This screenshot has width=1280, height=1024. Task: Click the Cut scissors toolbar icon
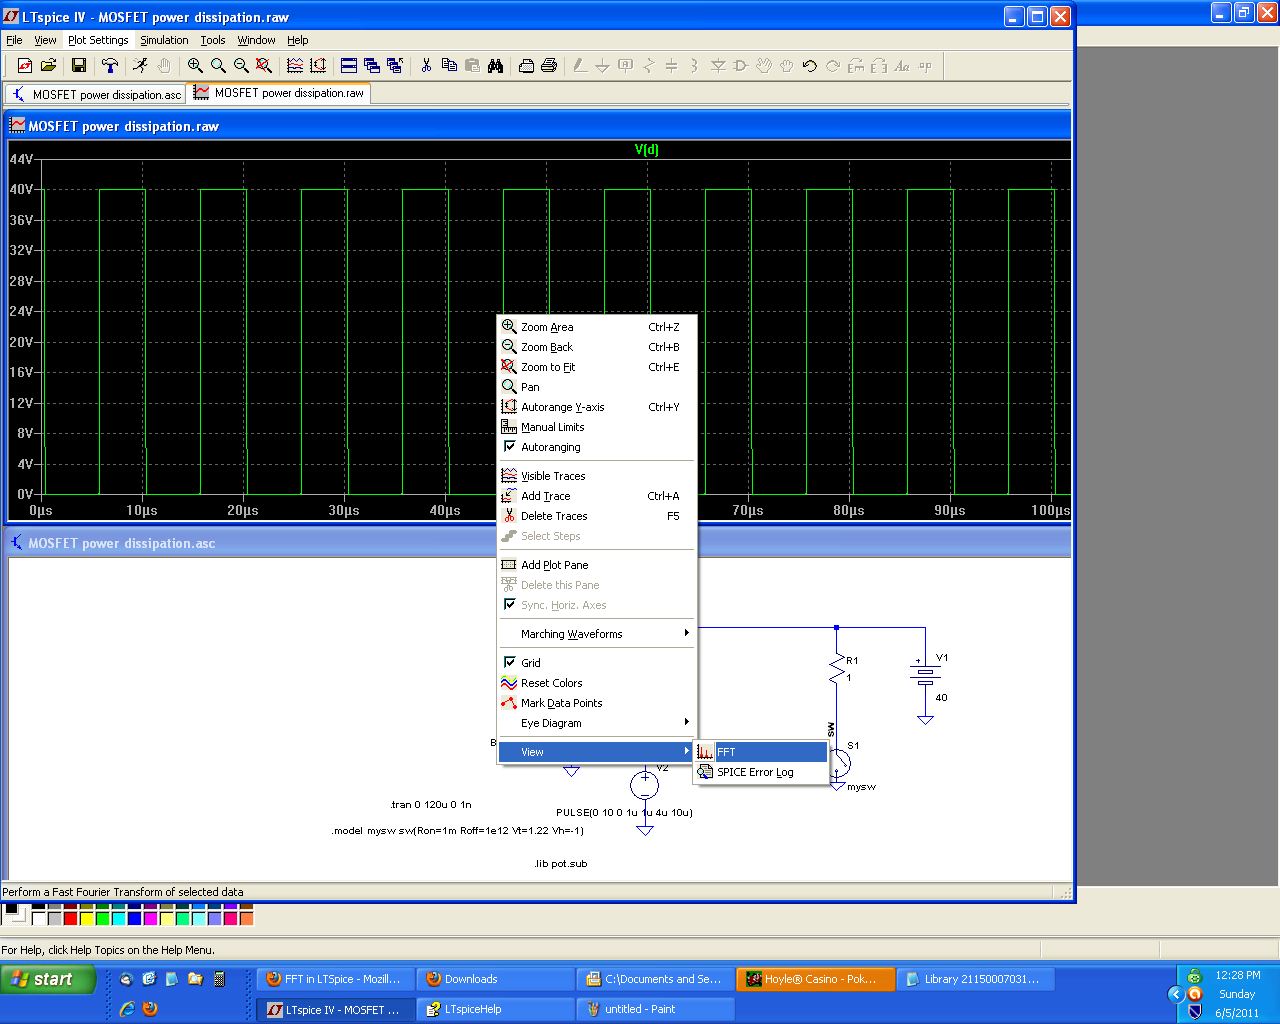click(x=426, y=66)
